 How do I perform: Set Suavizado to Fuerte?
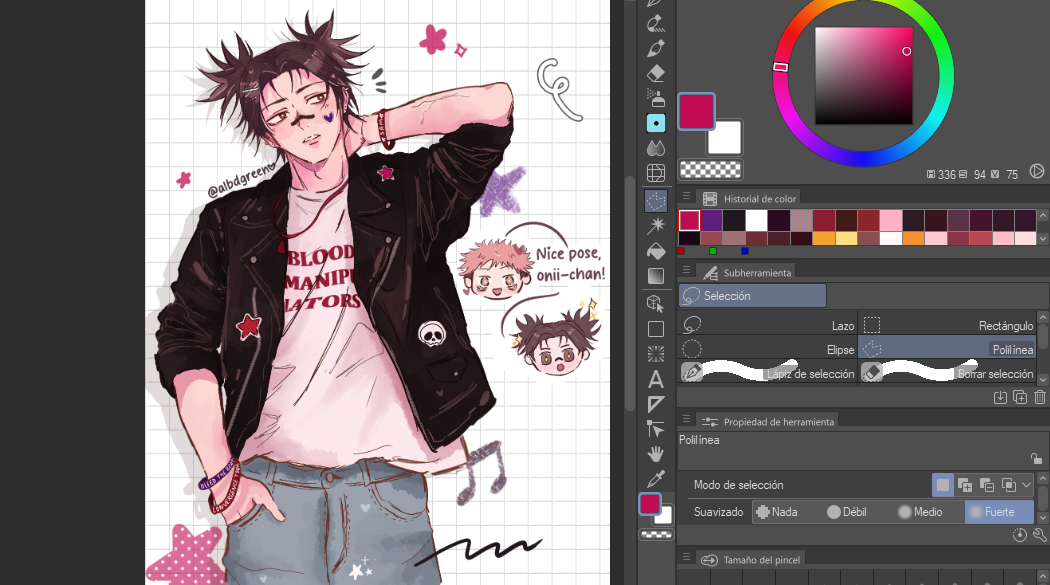(999, 512)
